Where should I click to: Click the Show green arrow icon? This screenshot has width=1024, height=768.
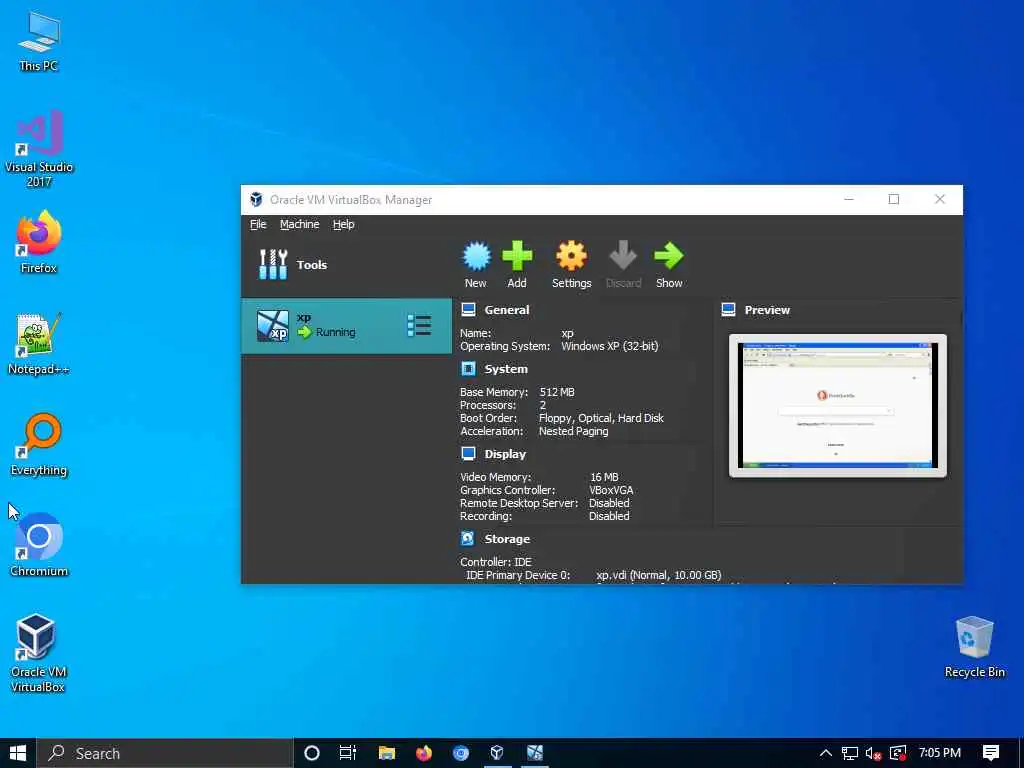pyautogui.click(x=669, y=256)
